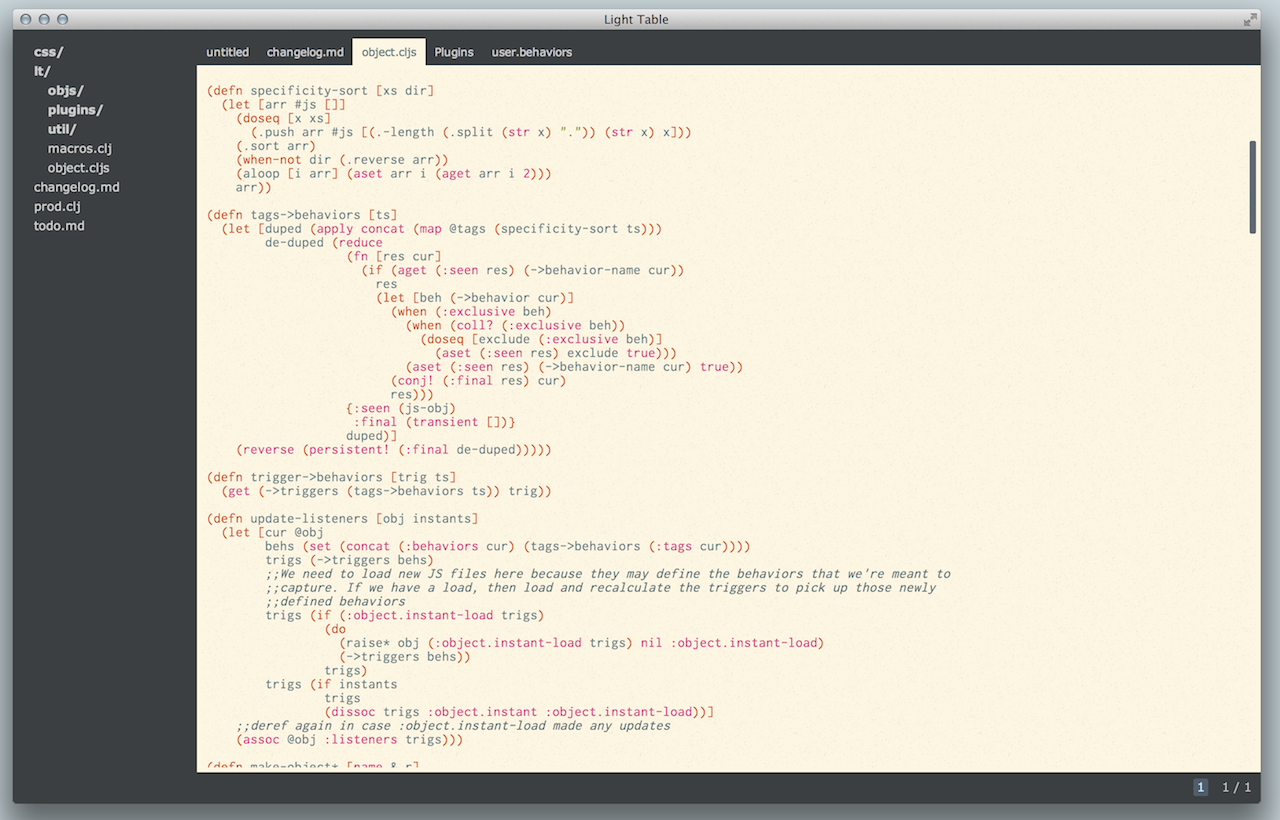Click the cursor position indicator showing 1 / 1

click(1237, 787)
